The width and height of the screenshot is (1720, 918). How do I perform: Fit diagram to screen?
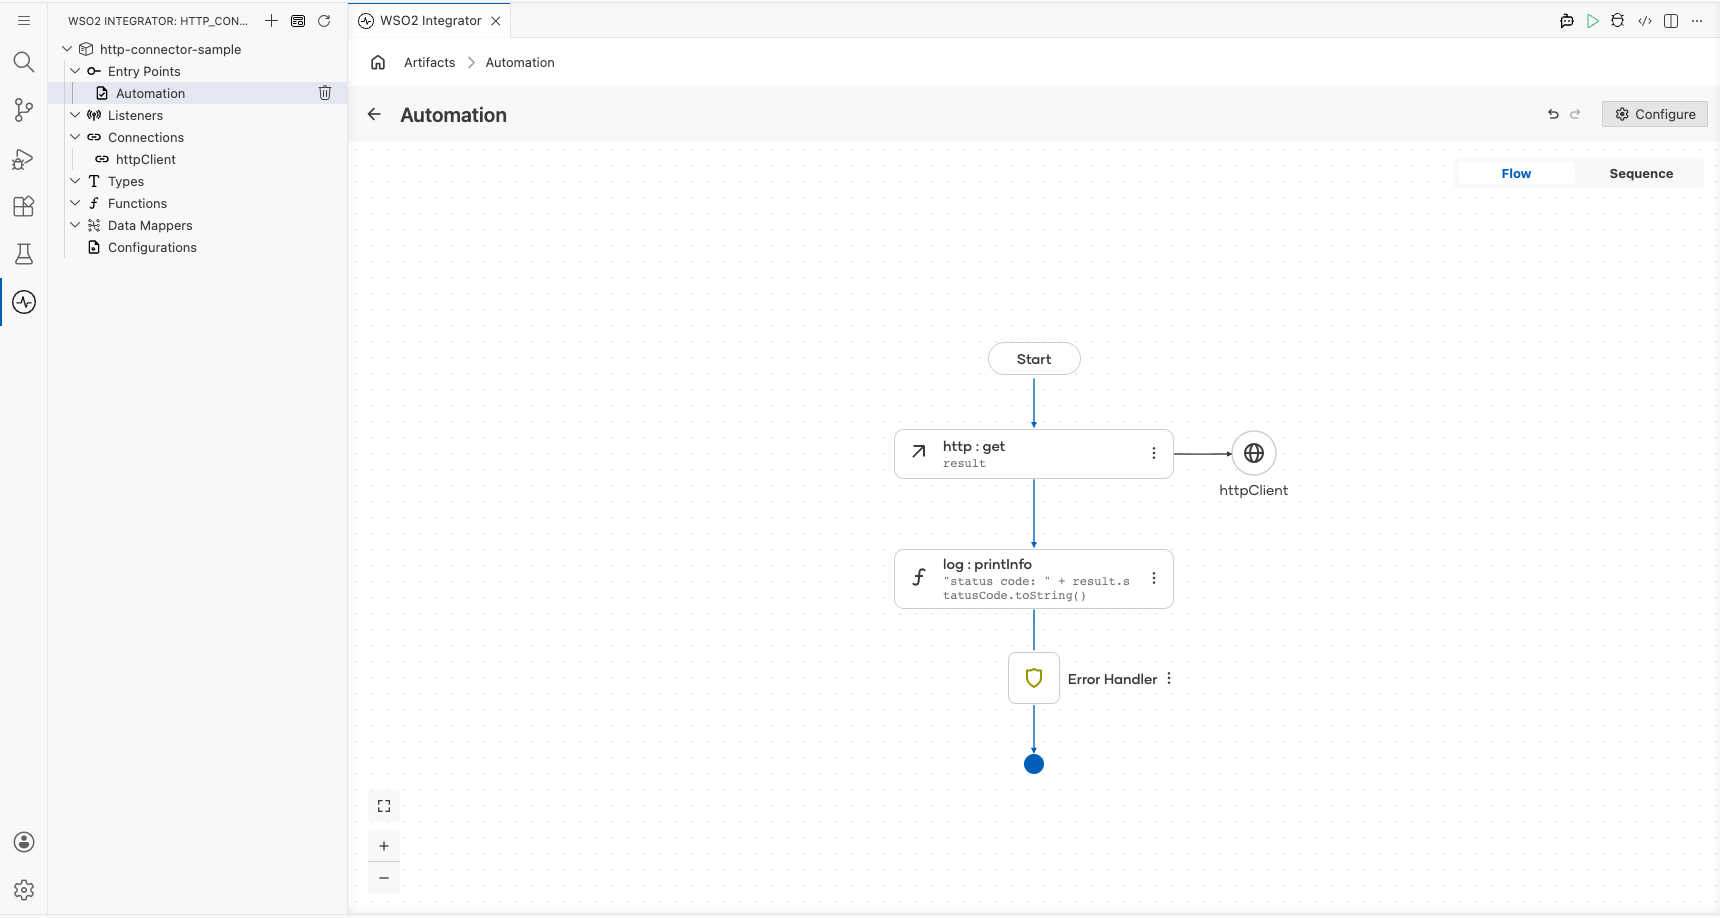pyautogui.click(x=384, y=806)
